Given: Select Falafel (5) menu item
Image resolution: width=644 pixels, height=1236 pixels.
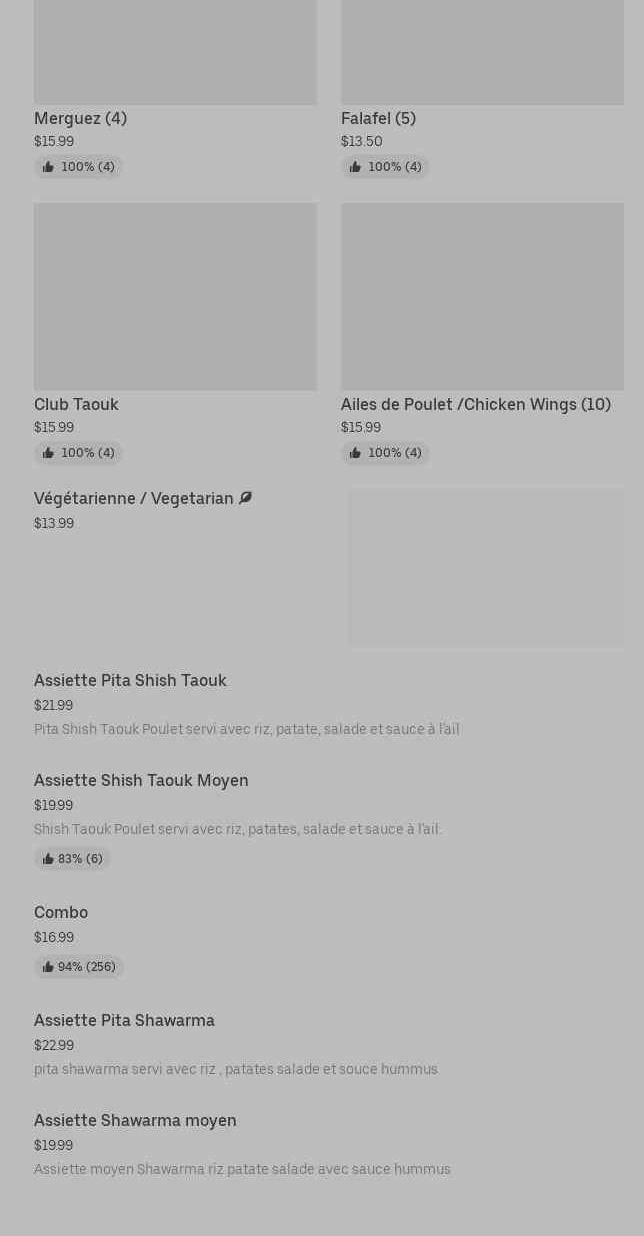Looking at the screenshot, I should [x=378, y=118].
